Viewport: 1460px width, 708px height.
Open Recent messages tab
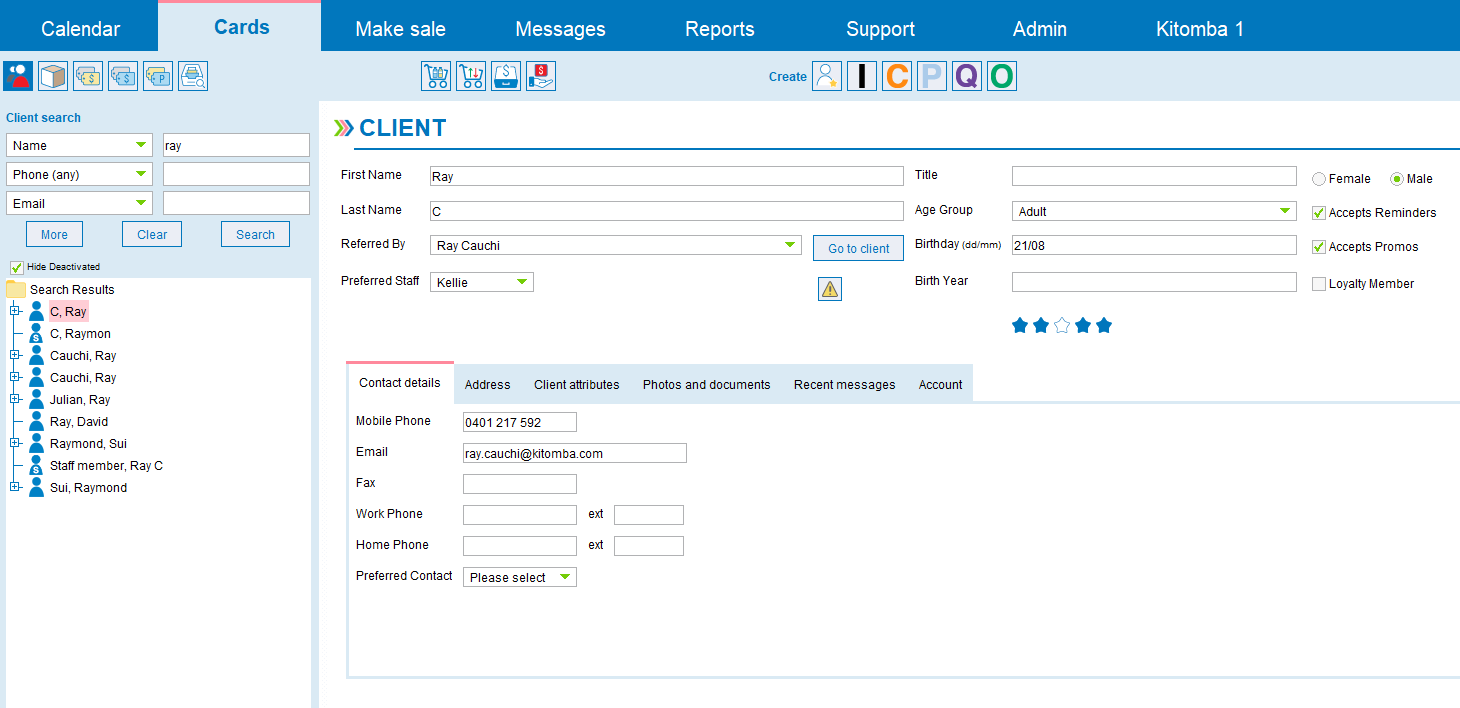click(x=845, y=384)
